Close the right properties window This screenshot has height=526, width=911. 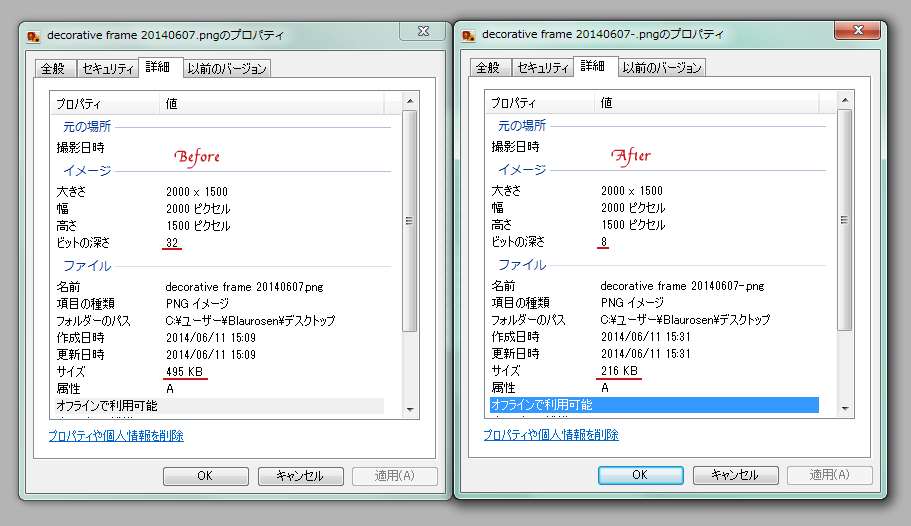(x=858, y=30)
